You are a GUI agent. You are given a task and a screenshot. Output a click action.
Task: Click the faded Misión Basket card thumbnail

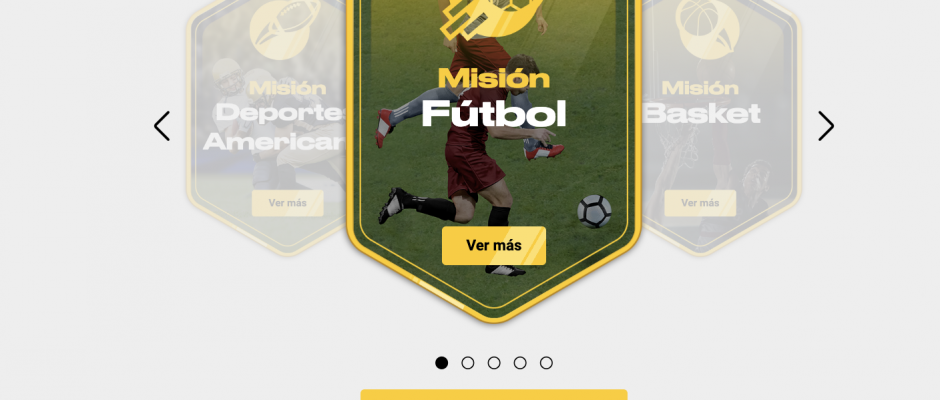721,126
